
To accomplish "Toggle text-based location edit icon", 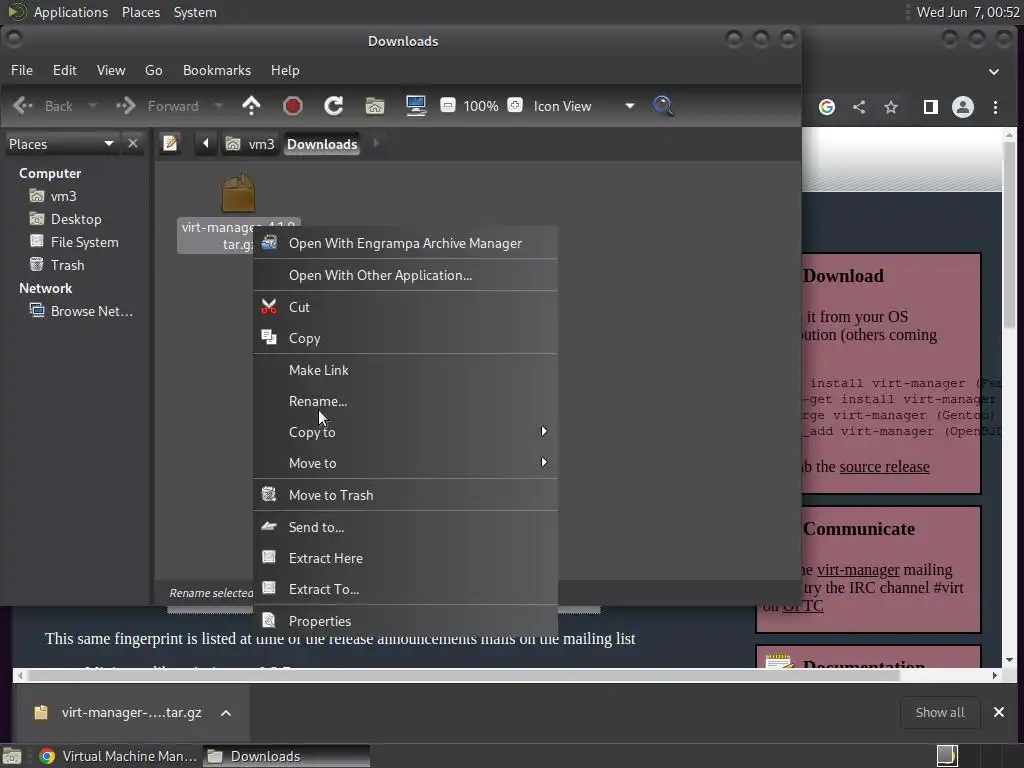I will point(170,143).
